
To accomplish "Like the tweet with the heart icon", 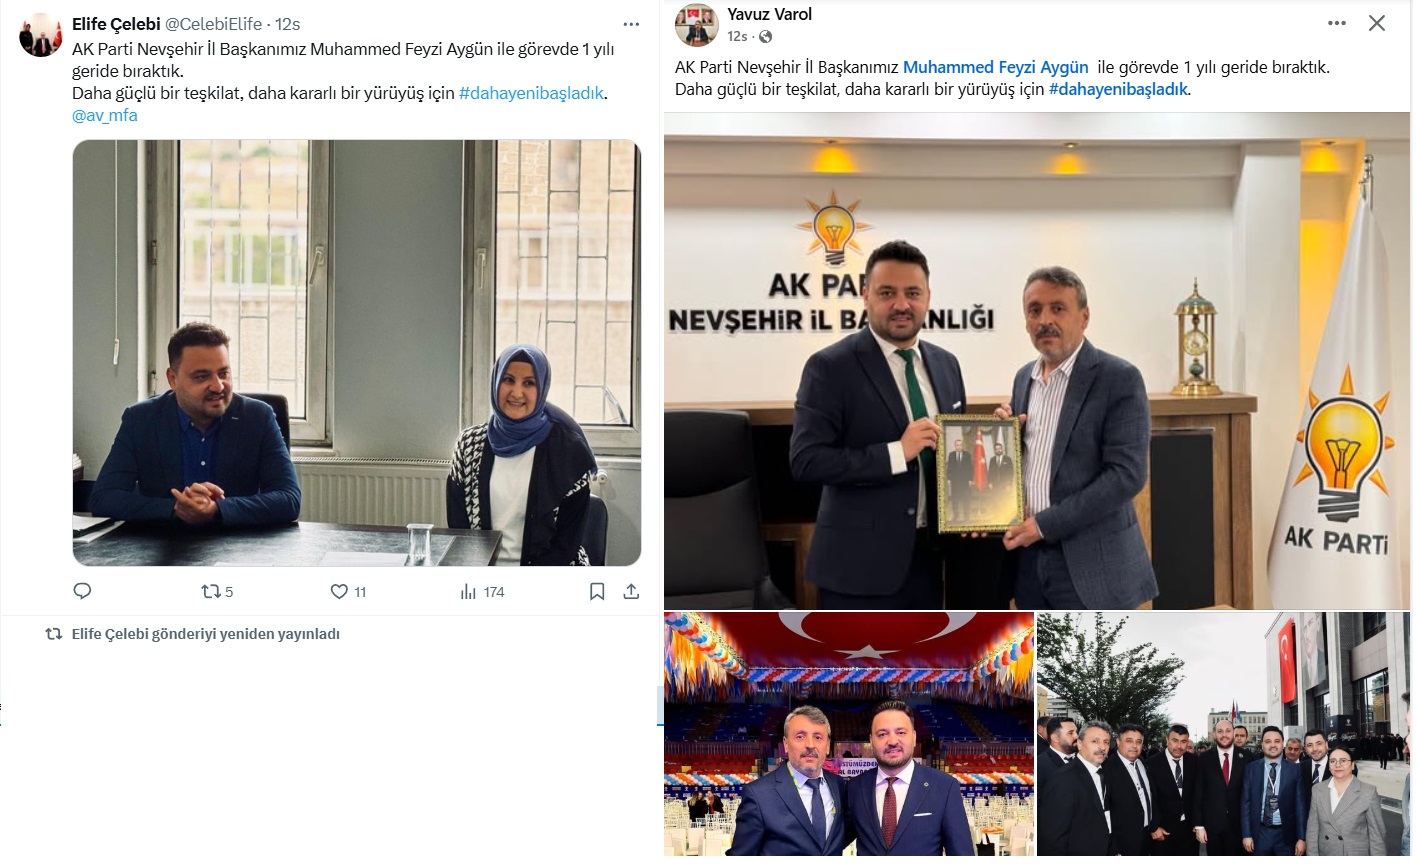I will click(339, 591).
